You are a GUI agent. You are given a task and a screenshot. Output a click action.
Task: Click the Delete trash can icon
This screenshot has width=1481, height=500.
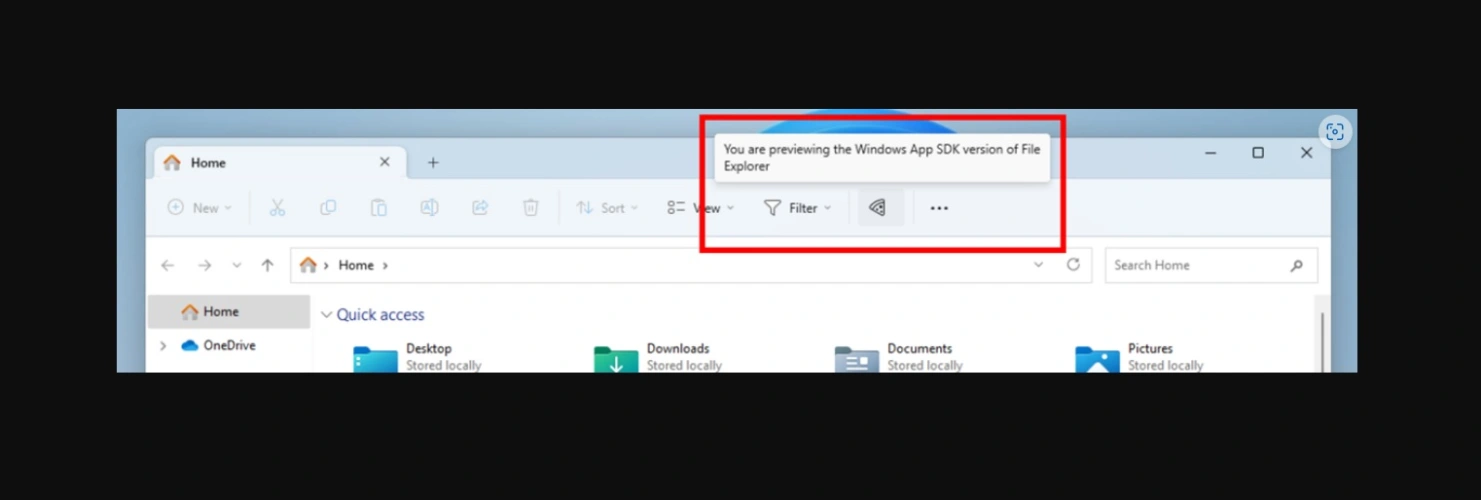pos(531,208)
